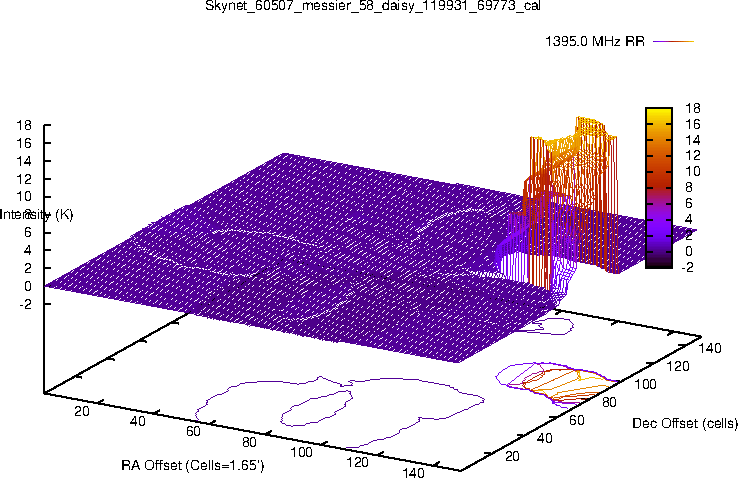
Task: Click the 12 tick on the Intensity axis
Action: coord(24,179)
